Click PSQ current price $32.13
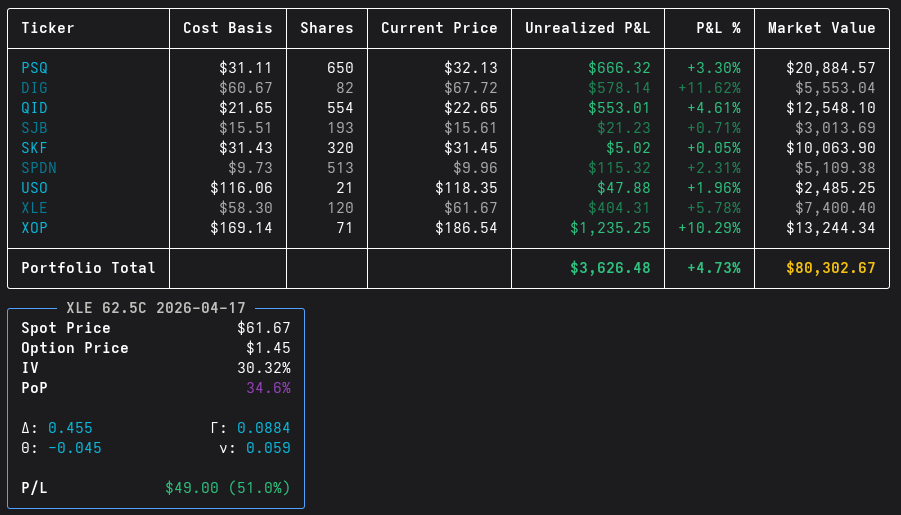901x515 pixels. [471, 68]
